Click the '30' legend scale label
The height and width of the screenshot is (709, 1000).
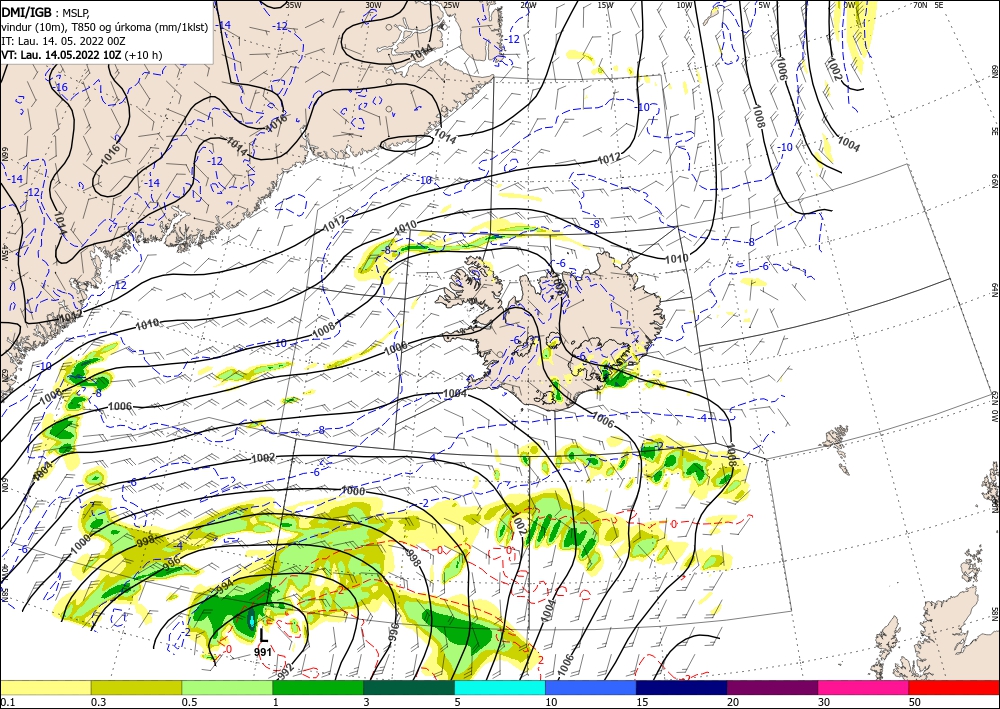tap(824, 702)
